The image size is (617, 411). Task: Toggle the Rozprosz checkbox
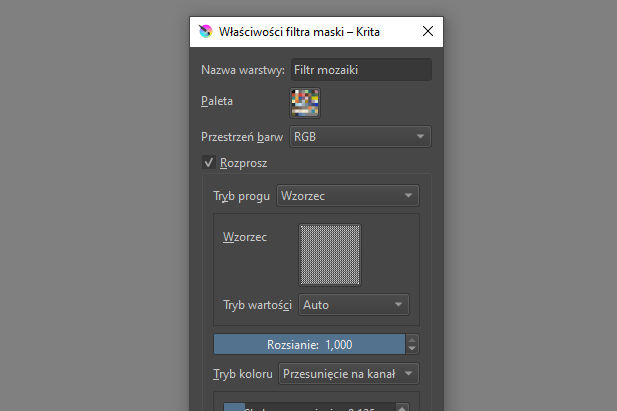point(210,162)
